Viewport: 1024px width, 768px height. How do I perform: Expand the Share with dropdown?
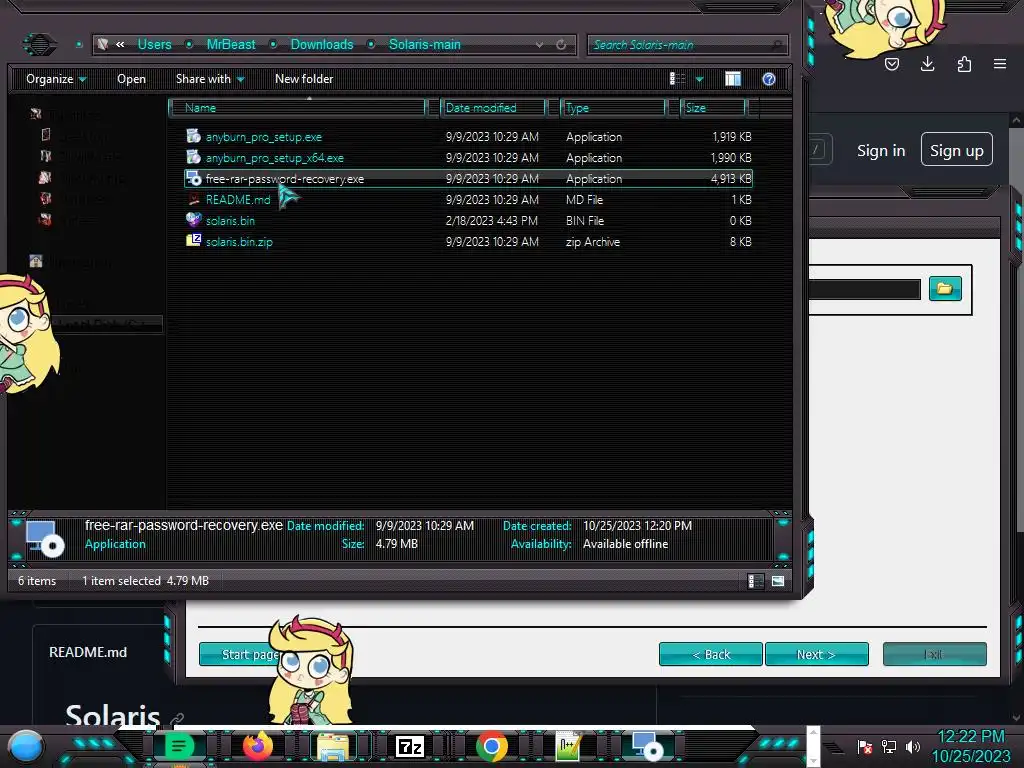210,79
